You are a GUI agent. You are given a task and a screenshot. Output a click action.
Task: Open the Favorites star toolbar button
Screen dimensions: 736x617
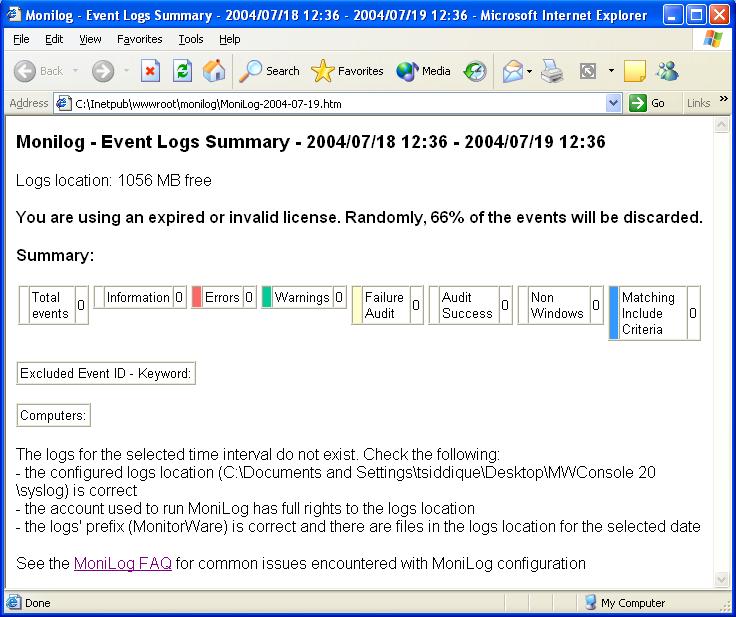tap(347, 71)
